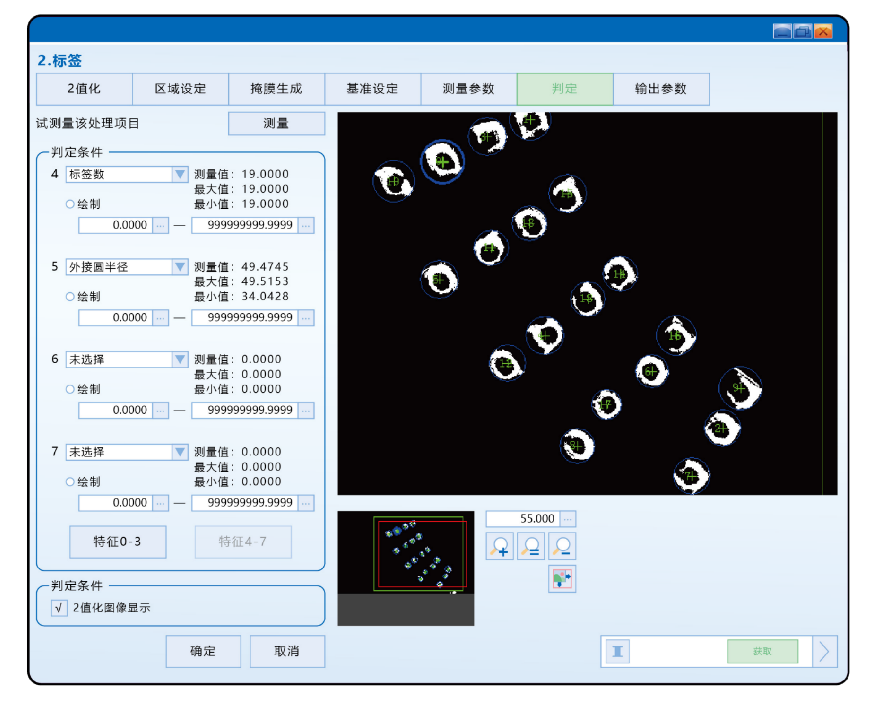This screenshot has height=710, width=880.
Task: Click the upper limit field of condition 7
Action: click(x=244, y=503)
